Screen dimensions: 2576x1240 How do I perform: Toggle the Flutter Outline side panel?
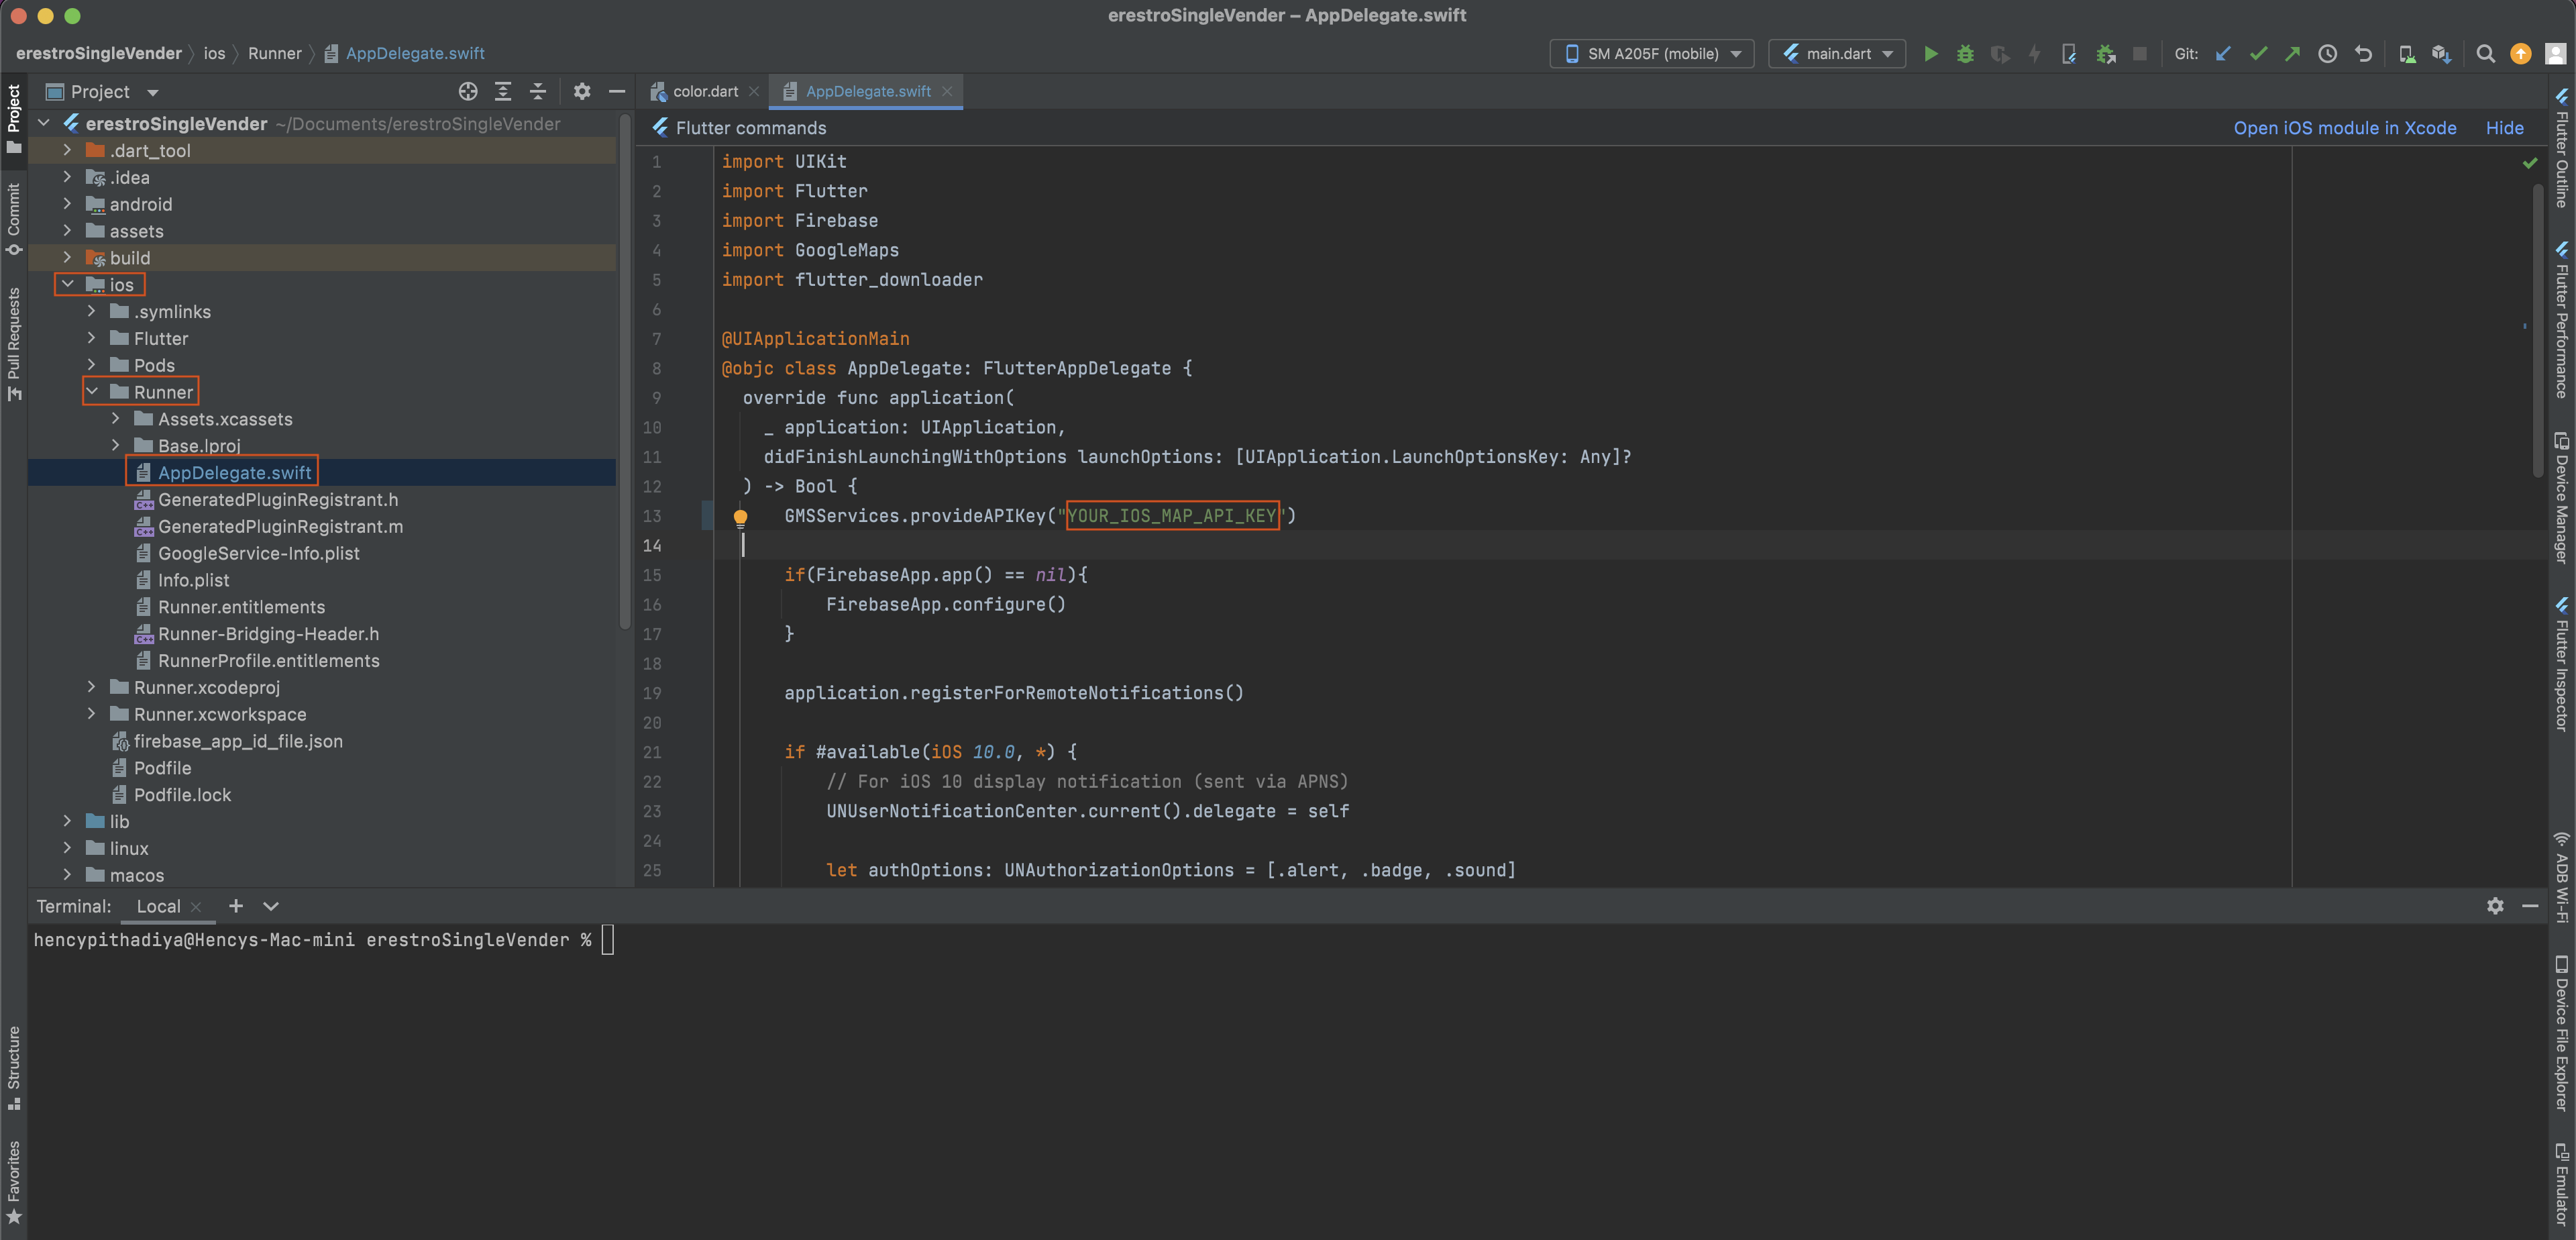(2562, 147)
